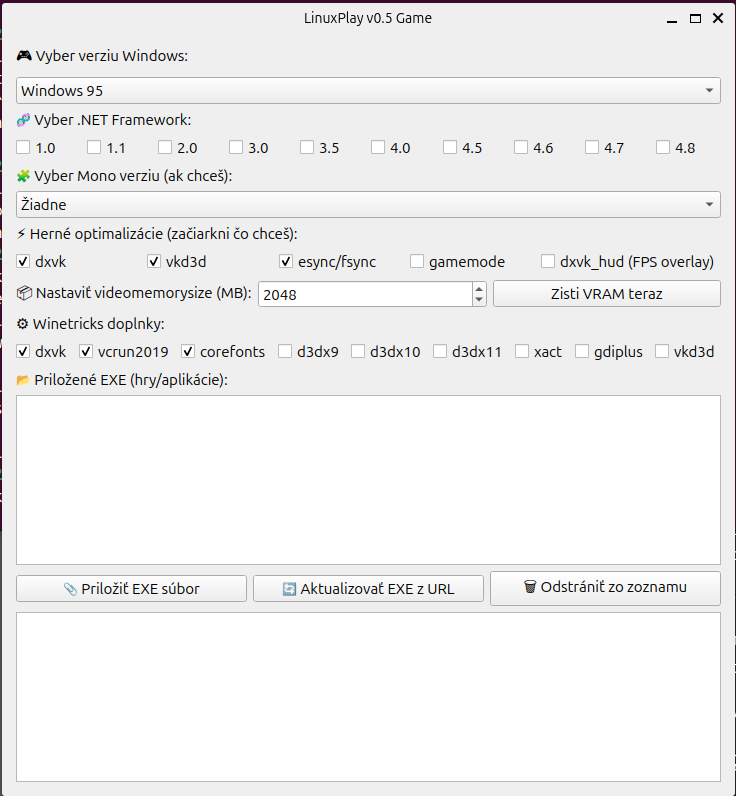Expand the Žiadne Mono version dropdown
This screenshot has width=736, height=796.
coord(369,205)
